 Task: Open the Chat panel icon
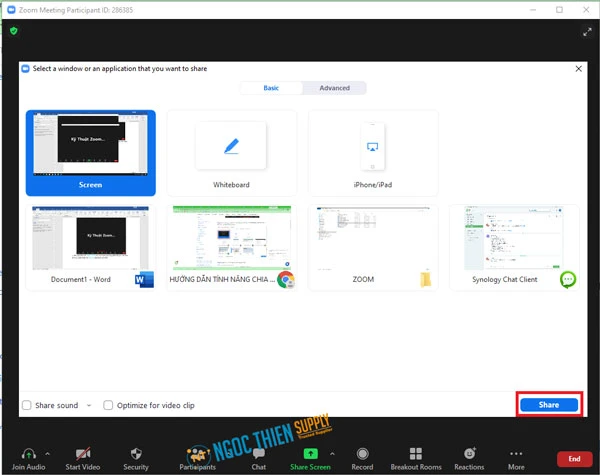(x=259, y=454)
